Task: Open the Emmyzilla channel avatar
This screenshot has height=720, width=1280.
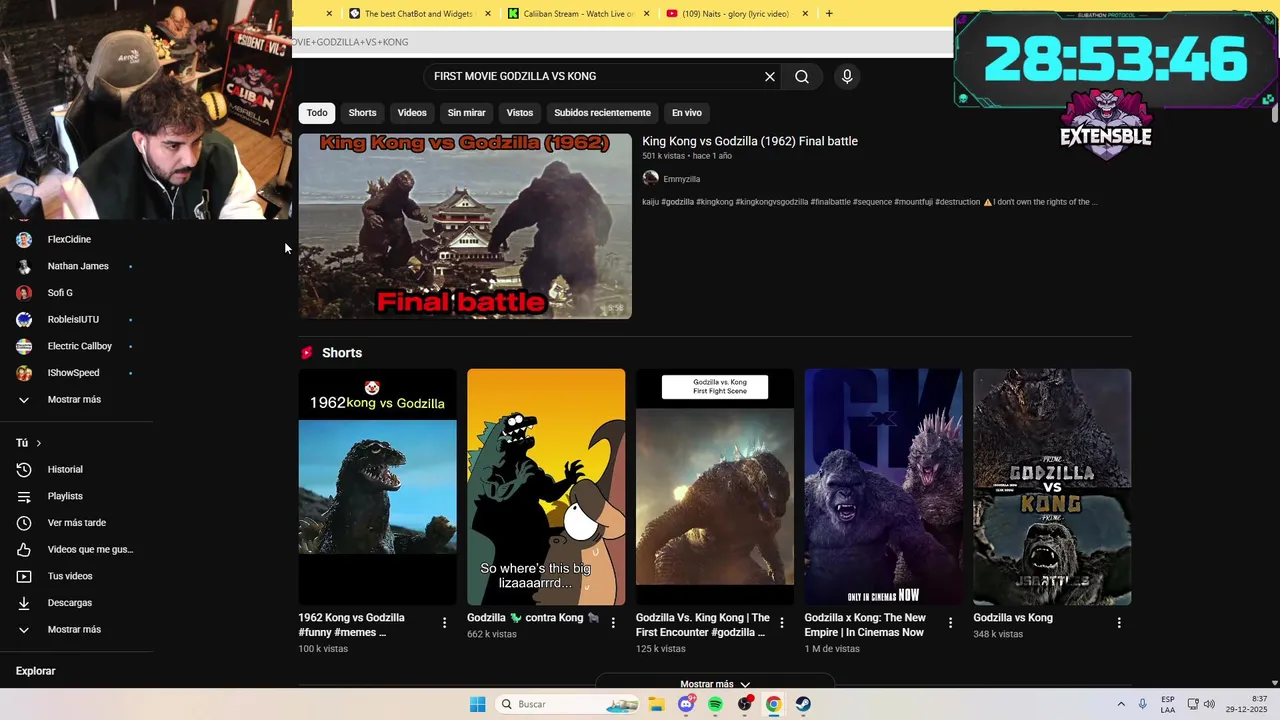Action: [650, 178]
